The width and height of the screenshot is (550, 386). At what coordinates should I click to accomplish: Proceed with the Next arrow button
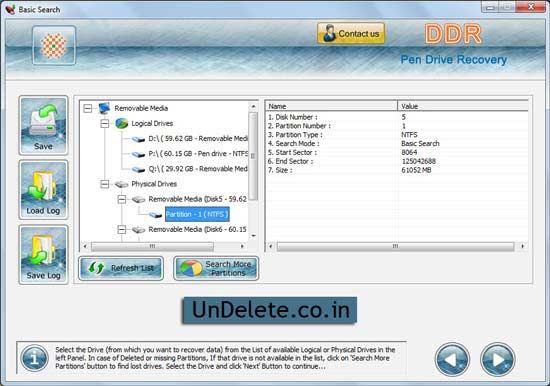[497, 359]
